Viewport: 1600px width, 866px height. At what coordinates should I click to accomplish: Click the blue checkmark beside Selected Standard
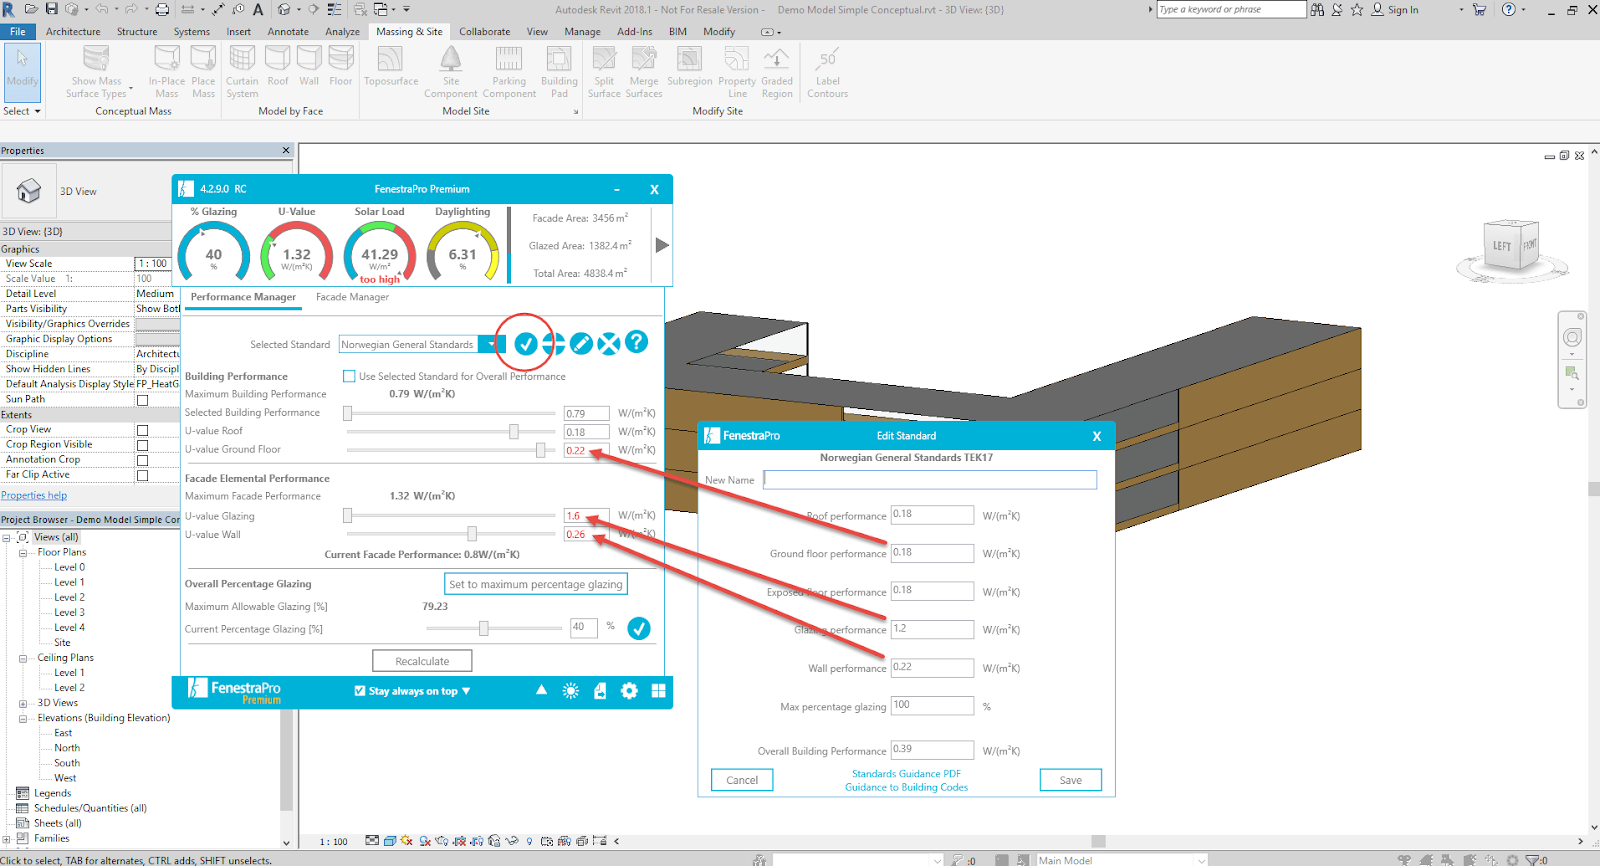525,344
